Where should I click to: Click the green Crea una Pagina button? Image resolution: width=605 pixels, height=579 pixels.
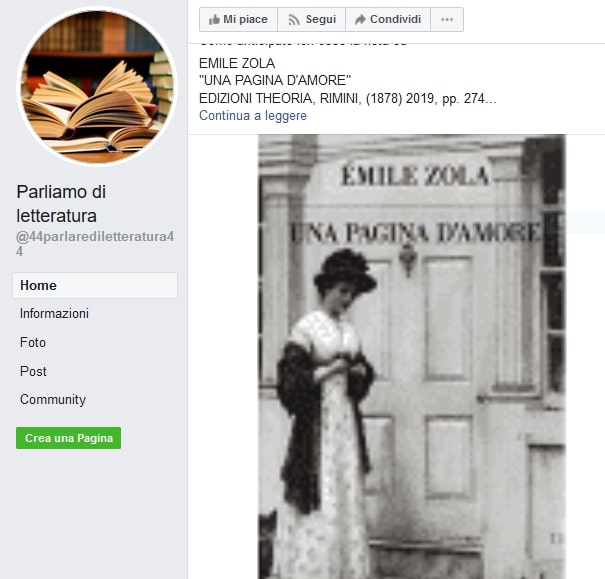point(68,438)
